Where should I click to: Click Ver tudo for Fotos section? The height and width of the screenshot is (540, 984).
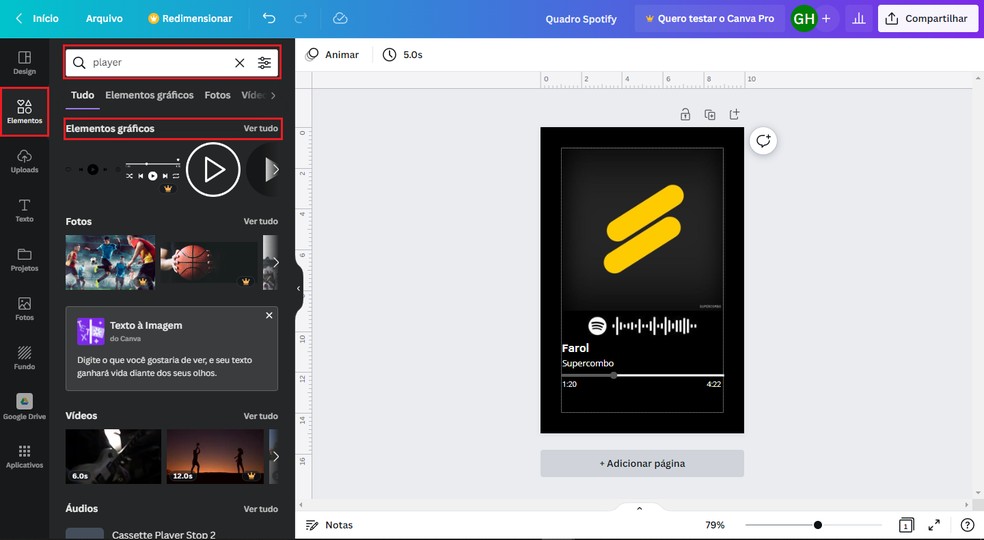click(260, 222)
